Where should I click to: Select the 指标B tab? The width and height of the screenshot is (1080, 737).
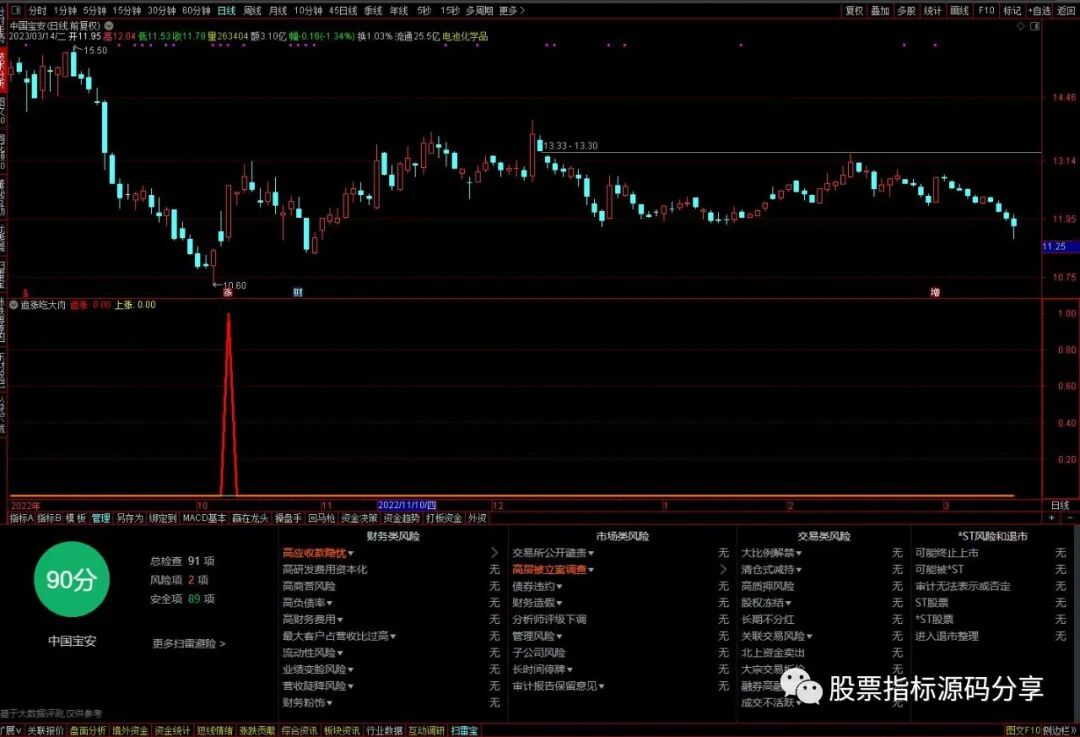point(49,518)
